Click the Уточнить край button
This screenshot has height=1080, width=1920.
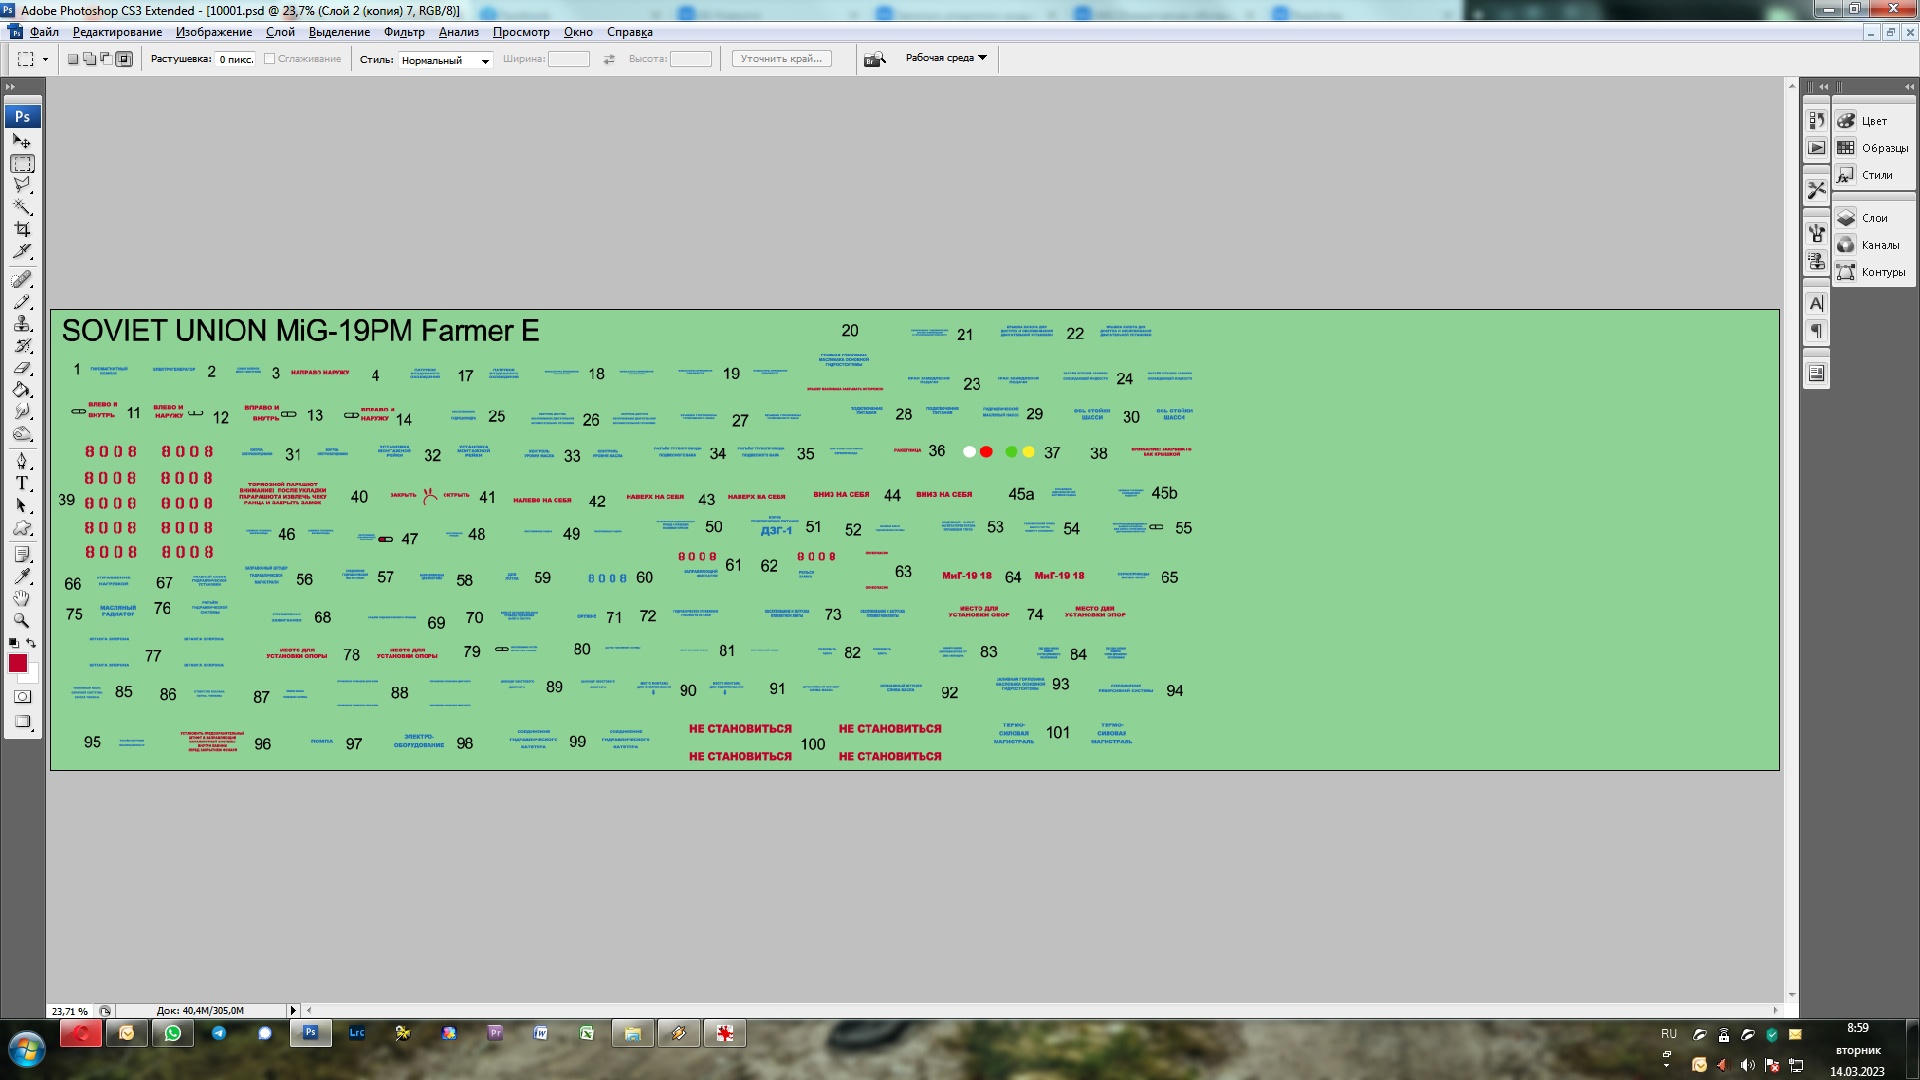[x=781, y=59]
